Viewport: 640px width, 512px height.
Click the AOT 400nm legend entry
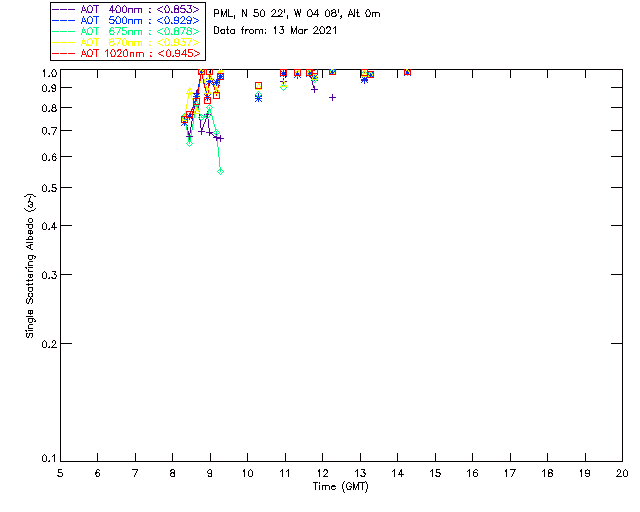click(x=127, y=9)
